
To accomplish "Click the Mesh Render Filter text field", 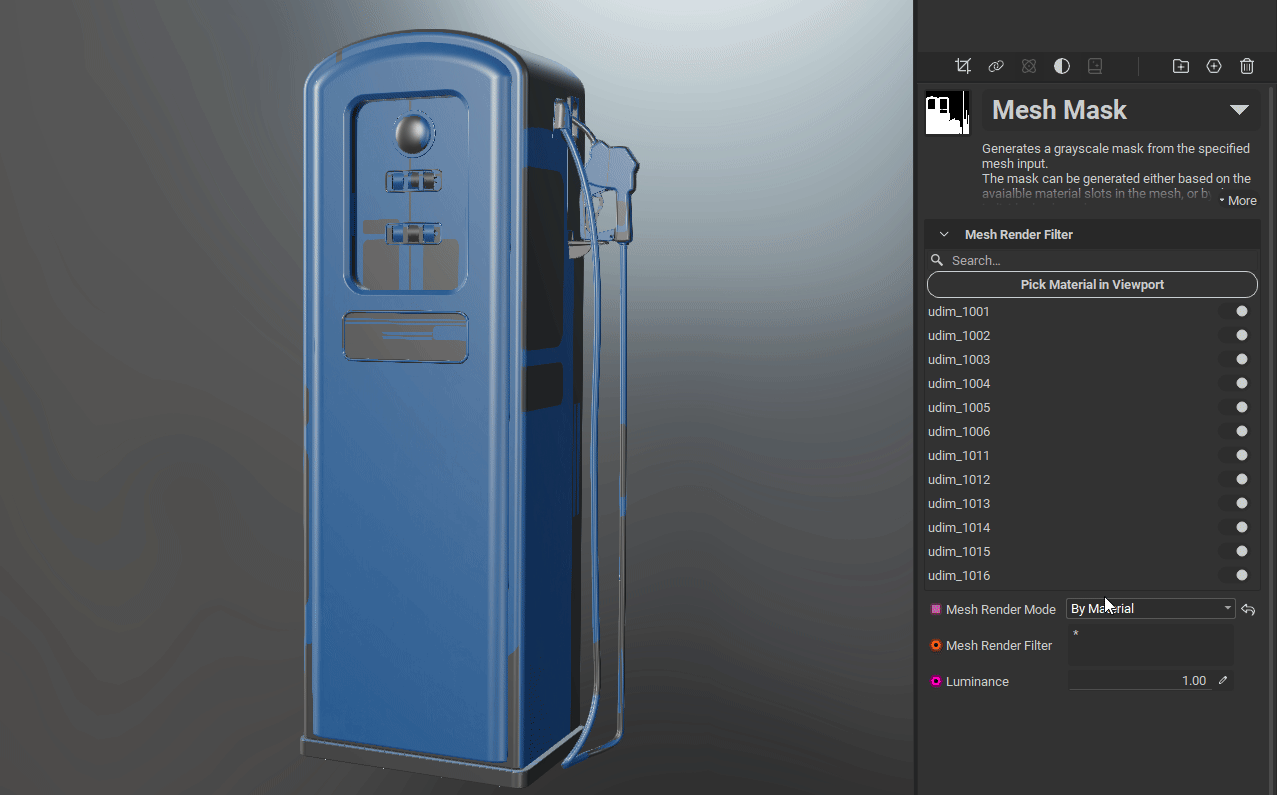I will pyautogui.click(x=1150, y=645).
